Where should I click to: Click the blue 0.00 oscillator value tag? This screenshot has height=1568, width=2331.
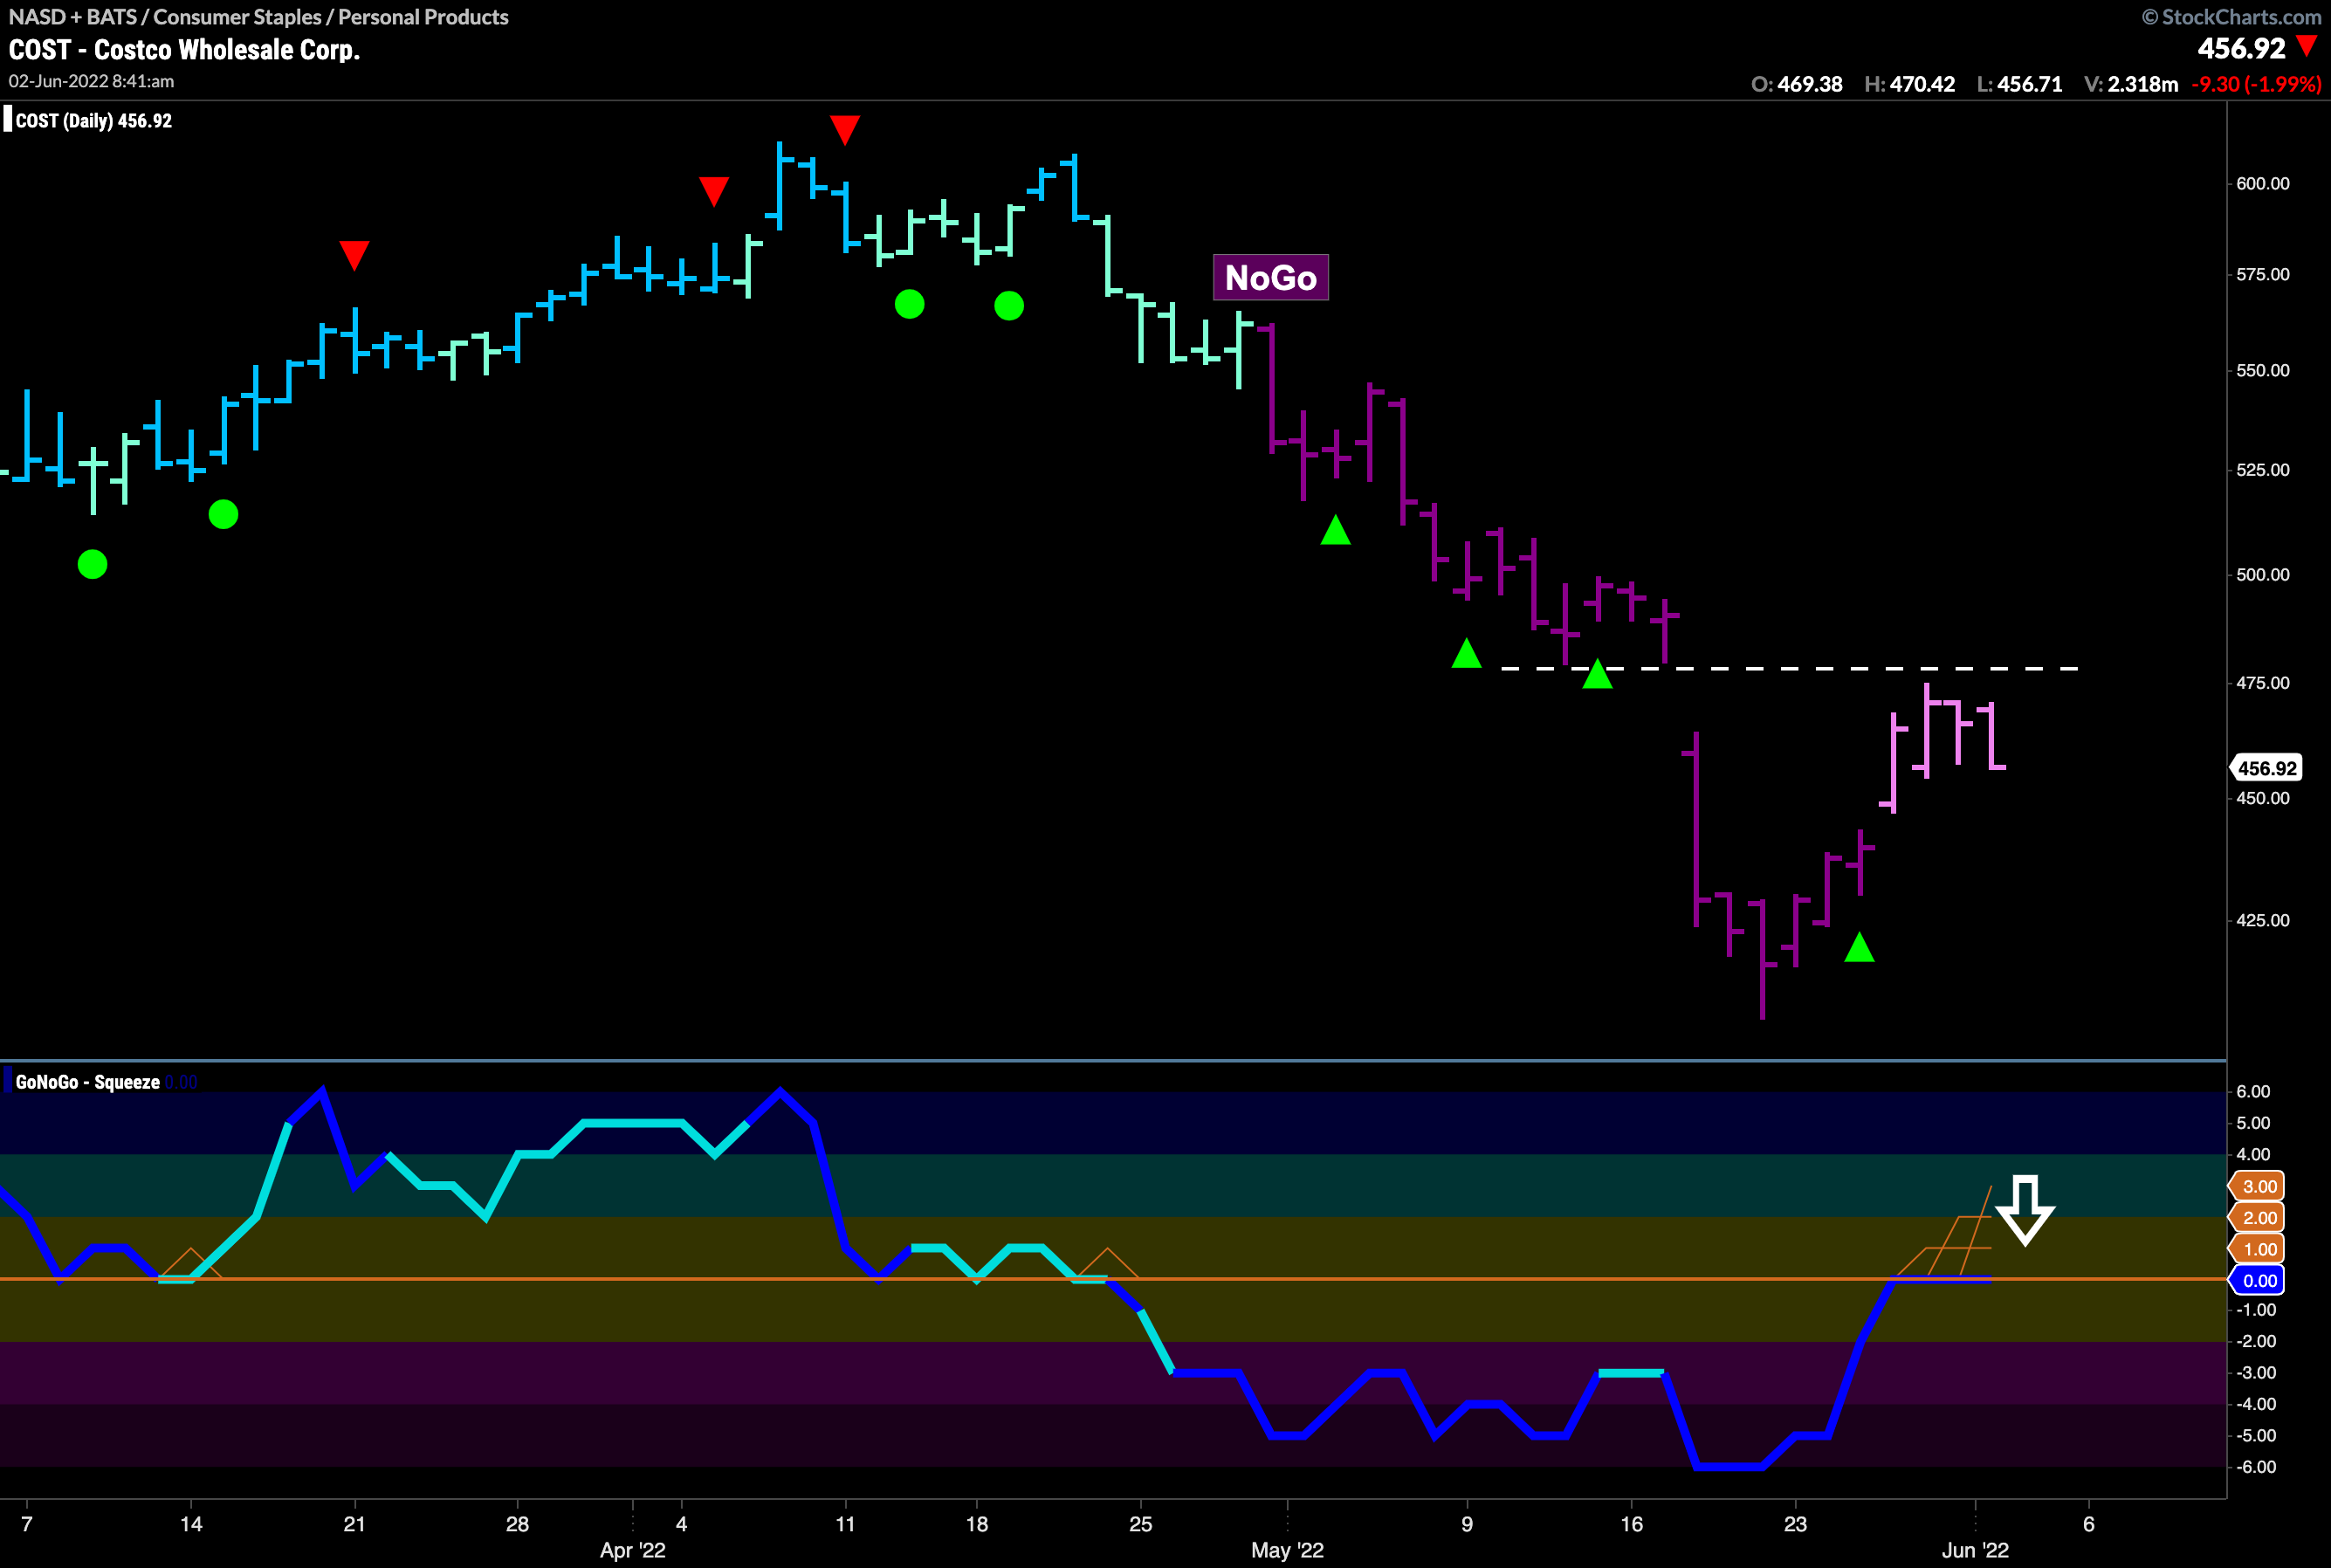tap(2258, 1280)
